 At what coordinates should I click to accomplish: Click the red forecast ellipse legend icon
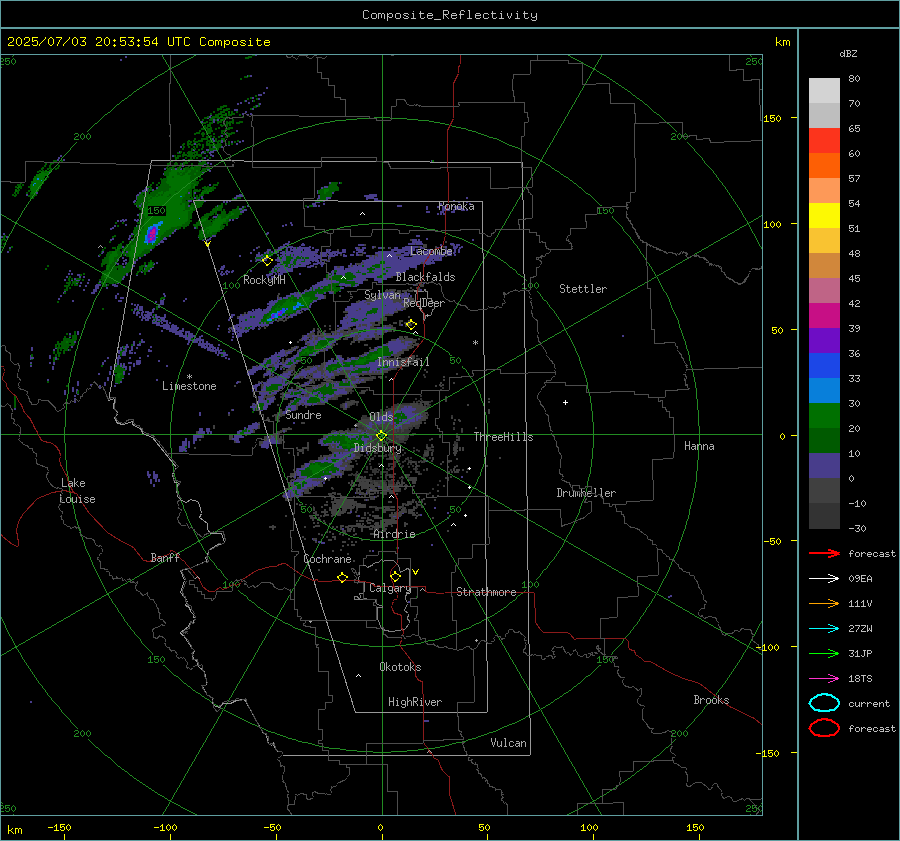coord(824,728)
